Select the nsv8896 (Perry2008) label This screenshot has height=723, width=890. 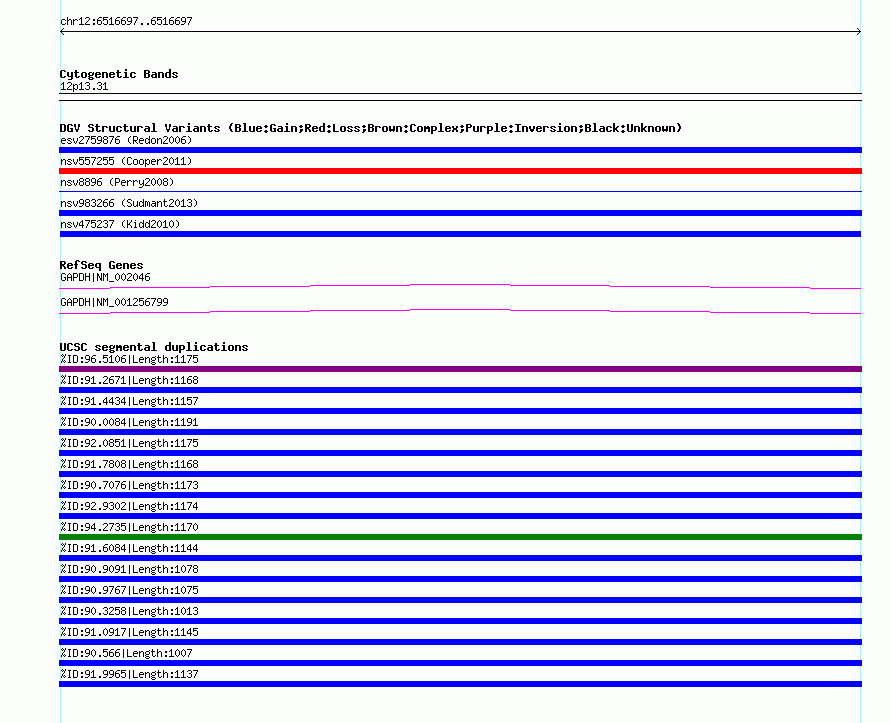pyautogui.click(x=117, y=182)
